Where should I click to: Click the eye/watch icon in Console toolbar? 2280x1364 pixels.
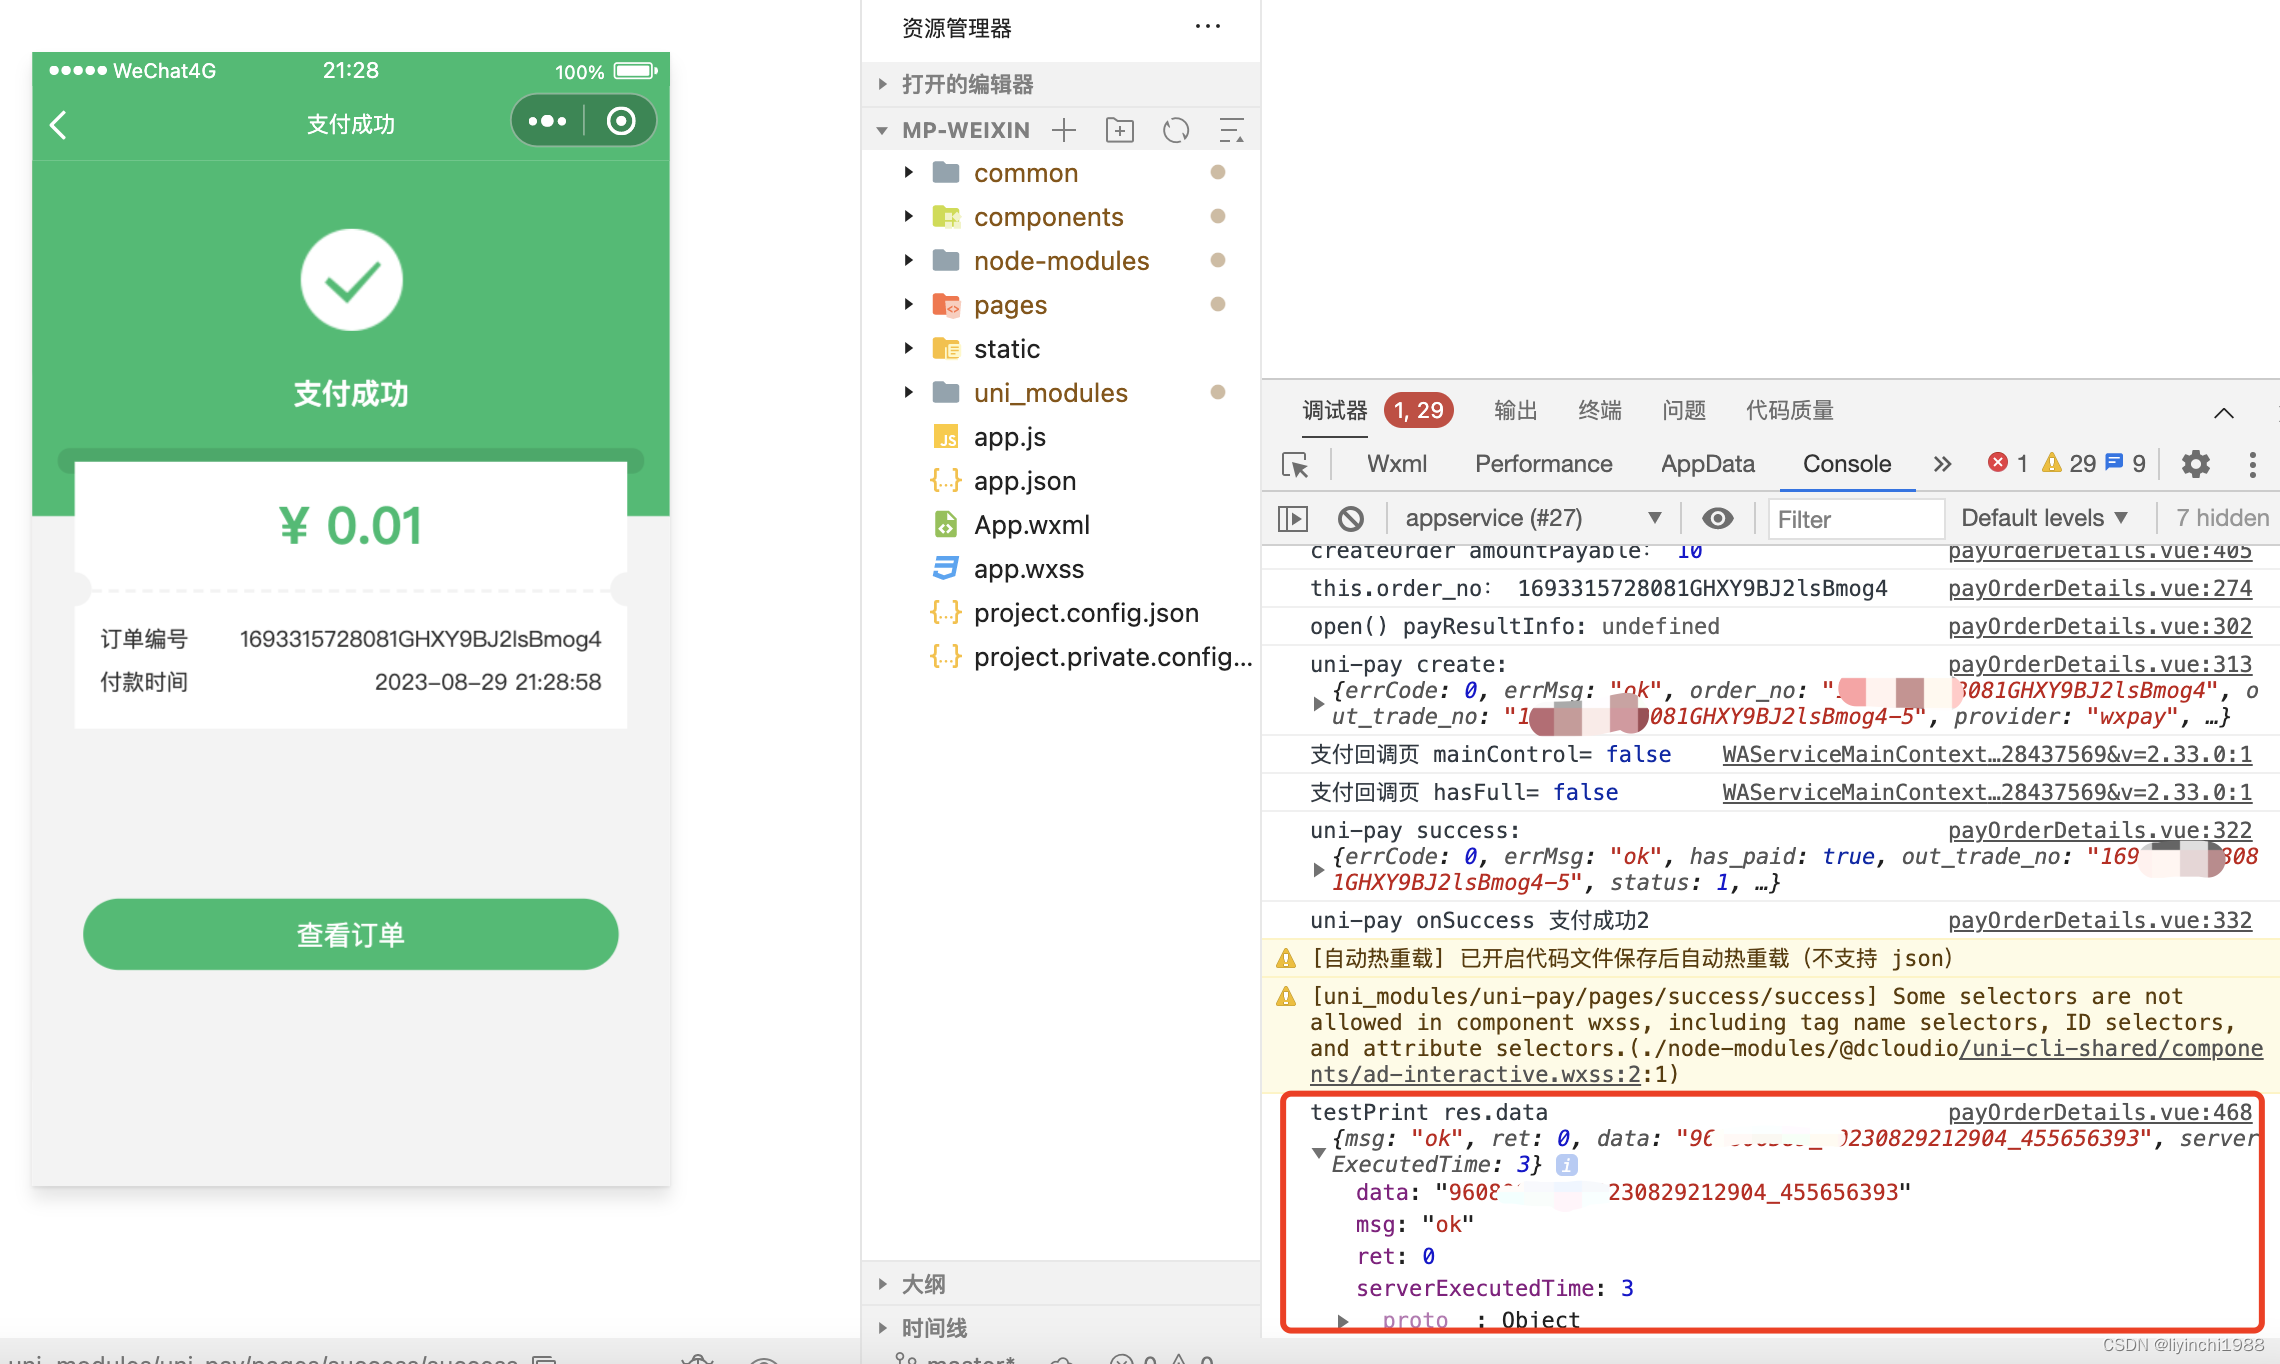(x=1718, y=518)
